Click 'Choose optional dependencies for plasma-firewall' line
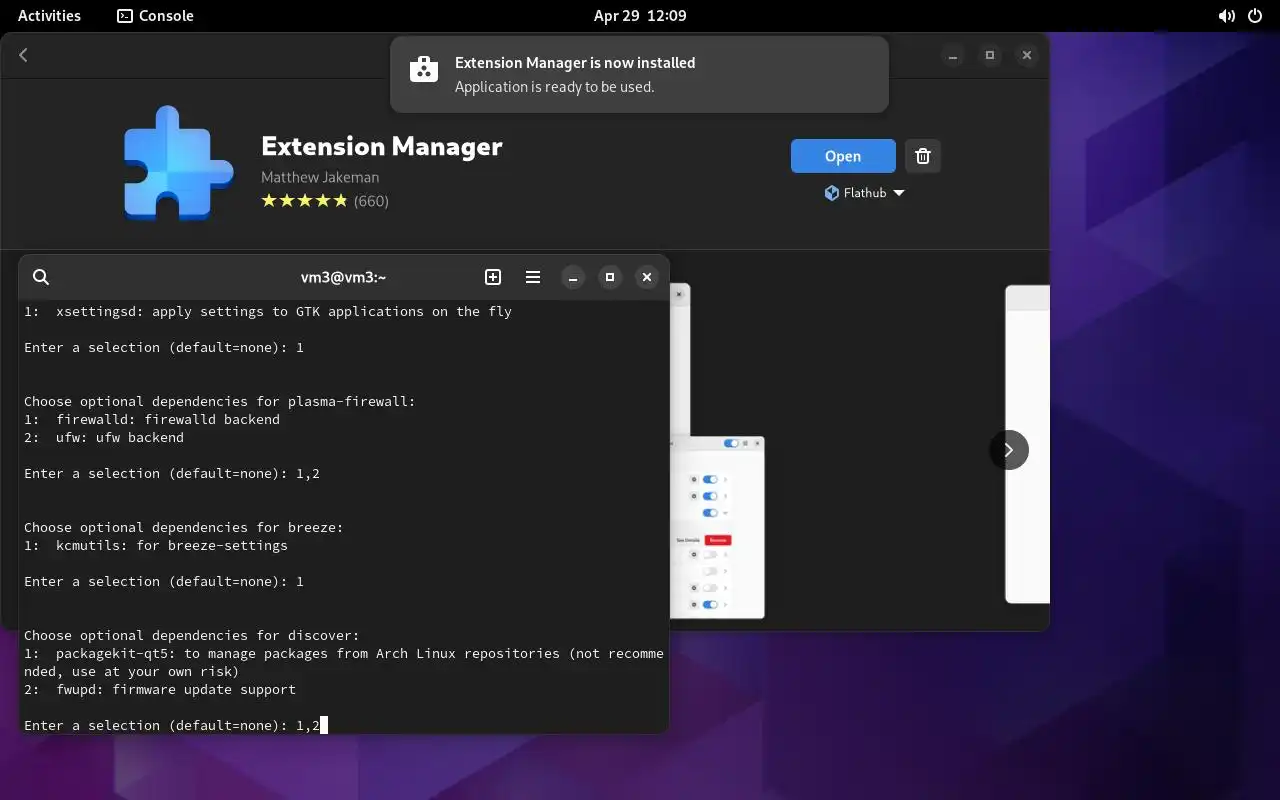Image resolution: width=1280 pixels, height=800 pixels. point(220,401)
